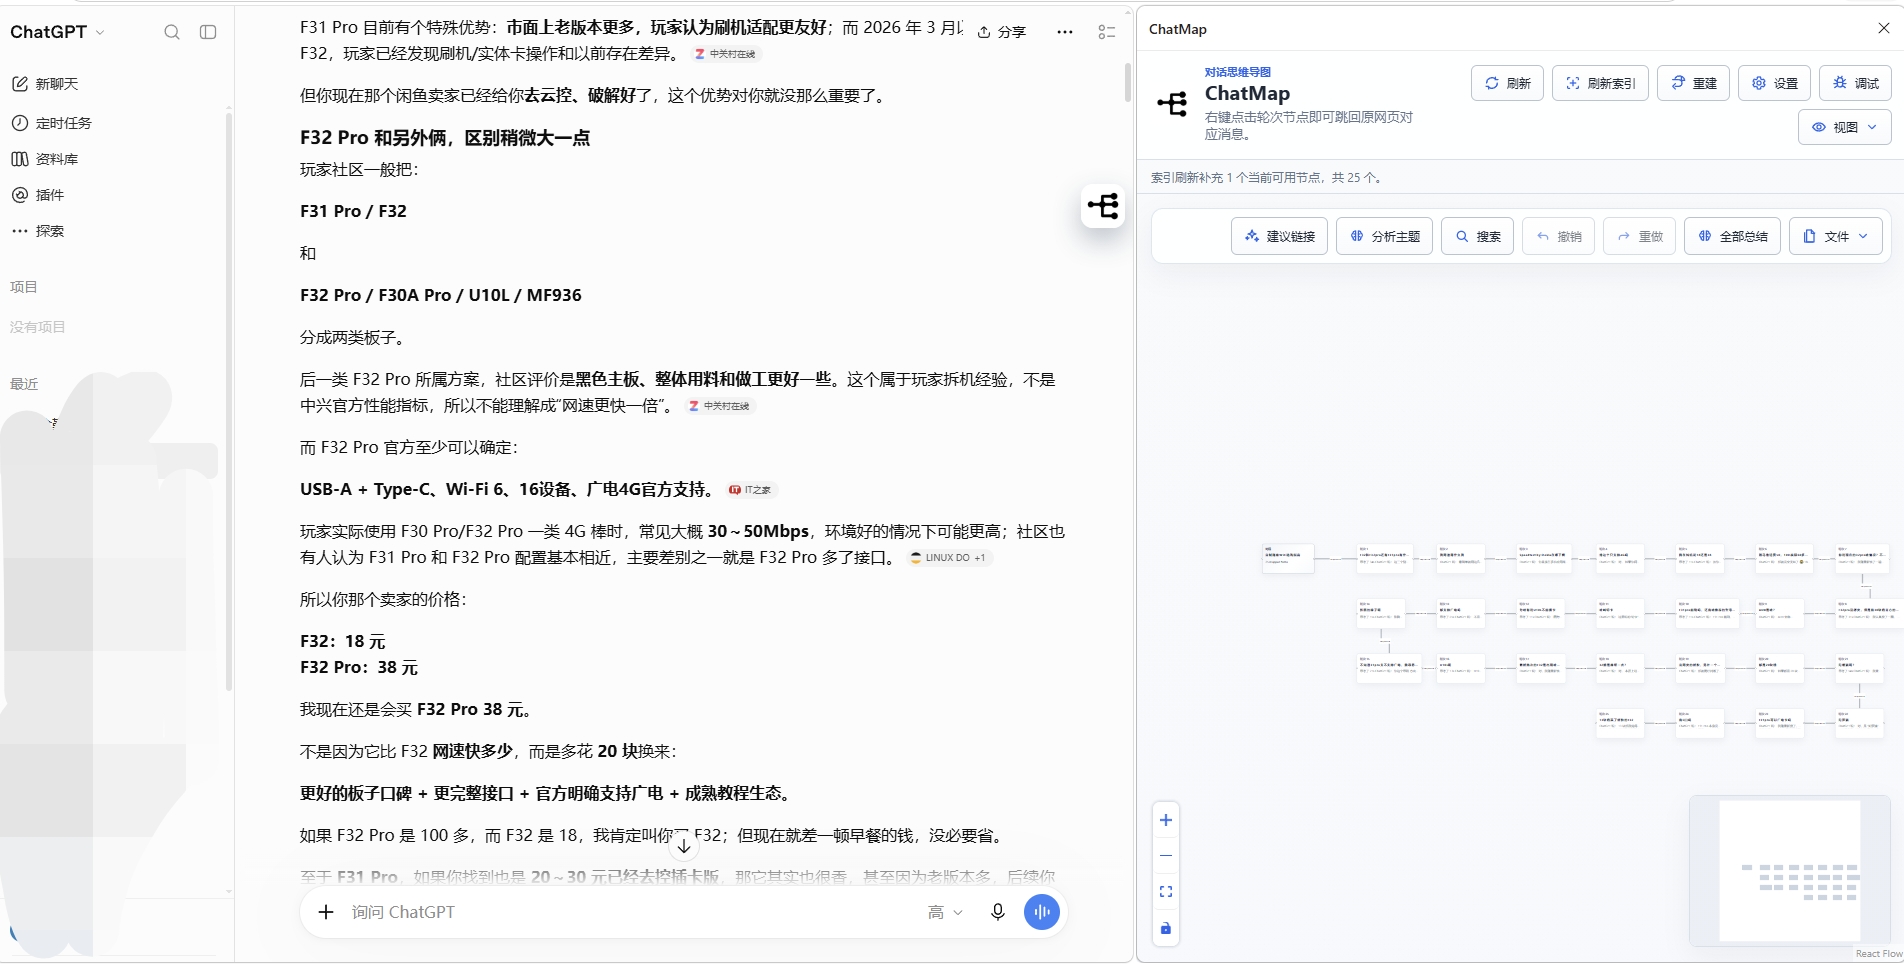The height and width of the screenshot is (964, 1904).
Task: Start a new chat (新聊天)
Action: (x=58, y=84)
